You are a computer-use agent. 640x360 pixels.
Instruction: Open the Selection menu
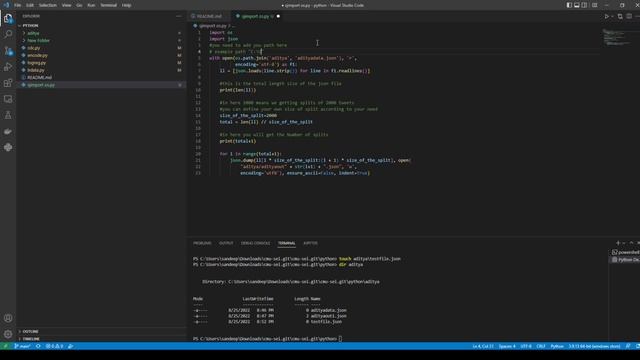click(x=48, y=5)
